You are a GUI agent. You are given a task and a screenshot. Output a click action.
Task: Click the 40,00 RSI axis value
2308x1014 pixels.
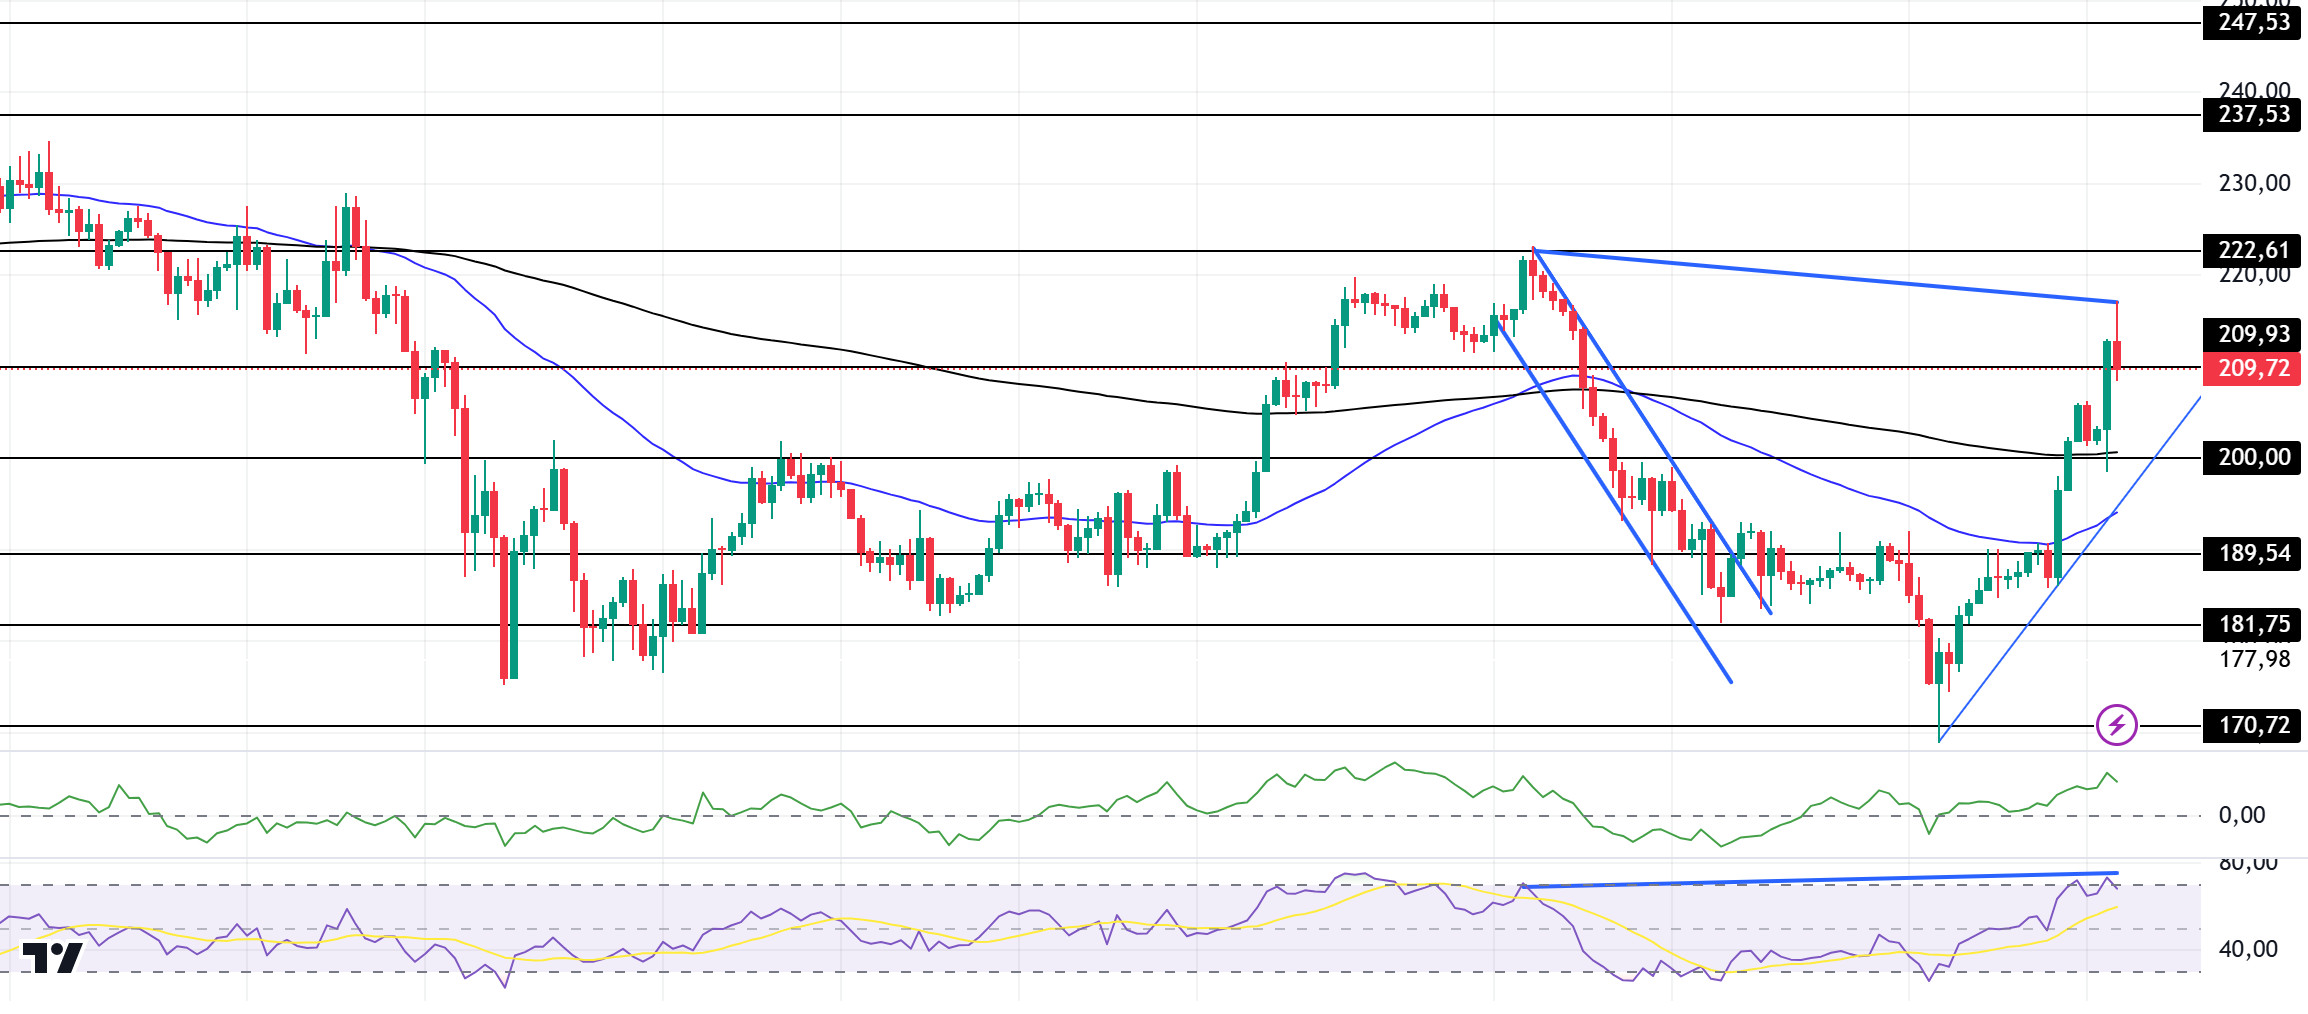point(2247,949)
